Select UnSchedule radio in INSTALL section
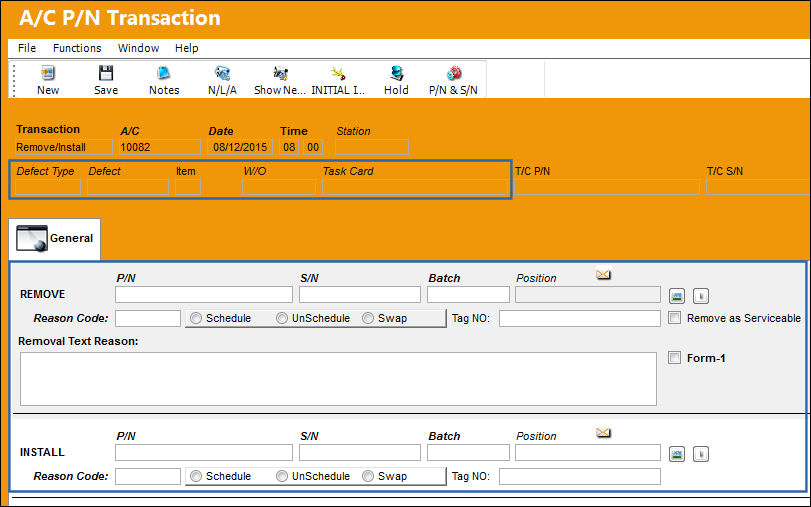Screen dimensions: 811x507 [x=281, y=476]
